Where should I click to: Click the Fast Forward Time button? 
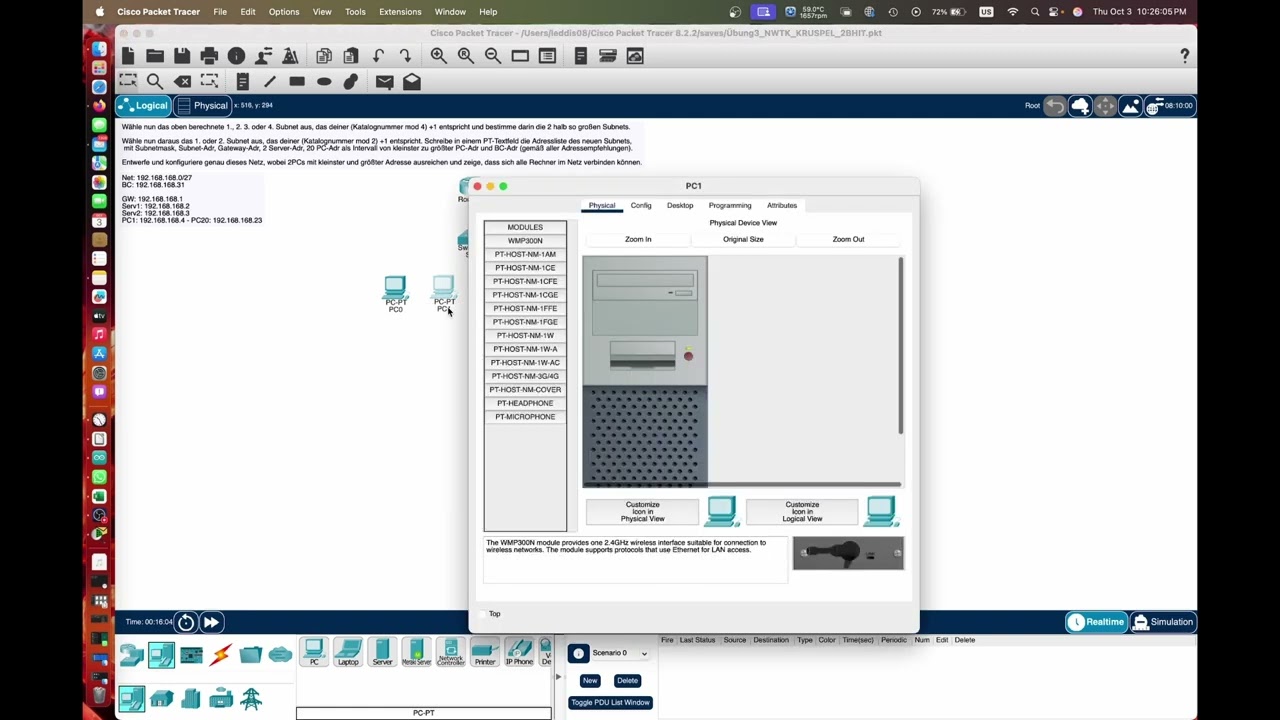click(211, 622)
